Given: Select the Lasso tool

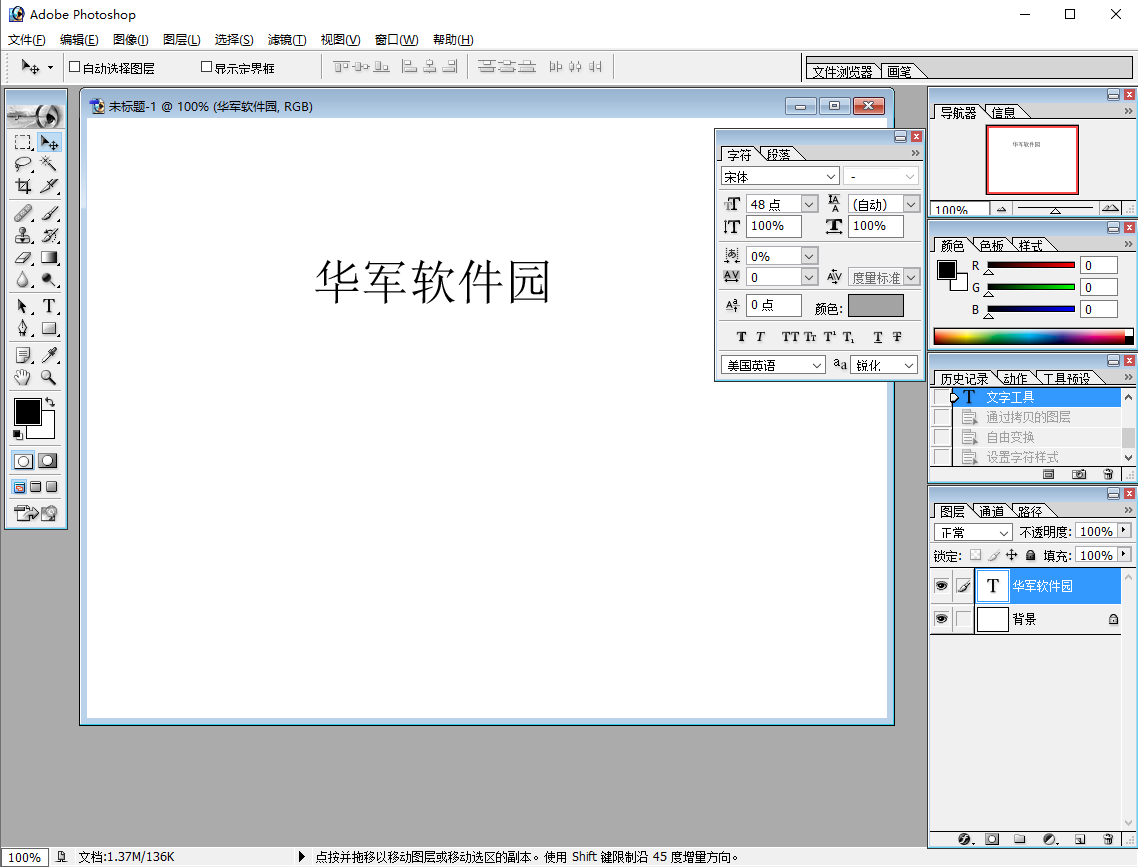Looking at the screenshot, I should (x=21, y=164).
